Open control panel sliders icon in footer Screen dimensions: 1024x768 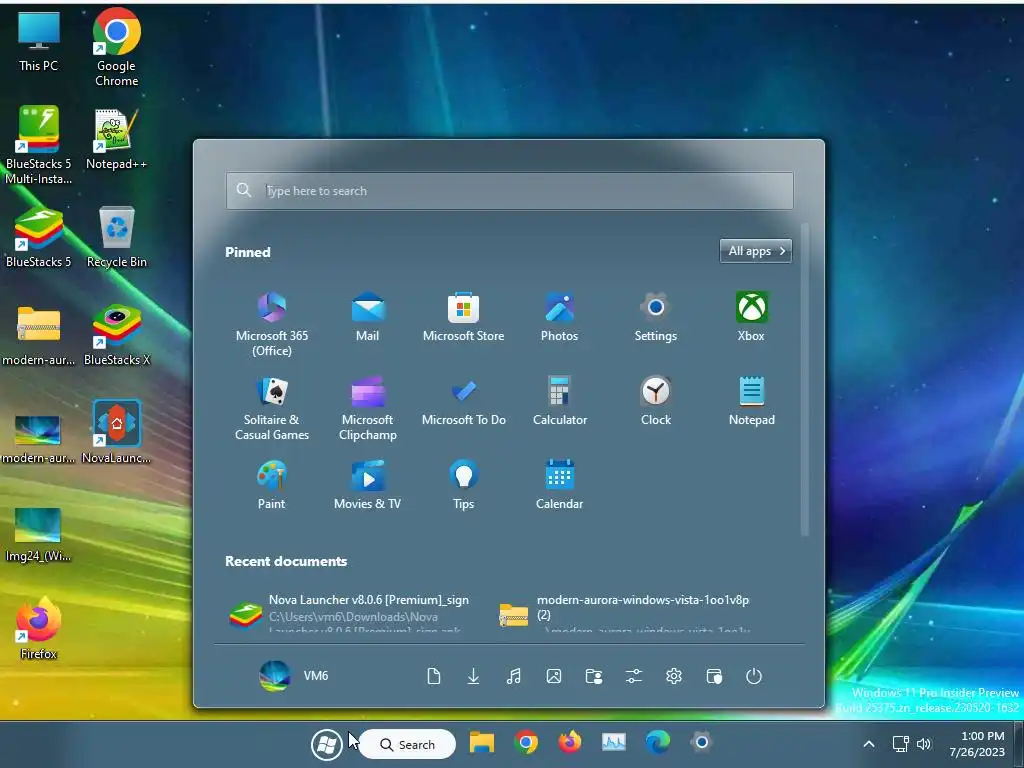[634, 676]
